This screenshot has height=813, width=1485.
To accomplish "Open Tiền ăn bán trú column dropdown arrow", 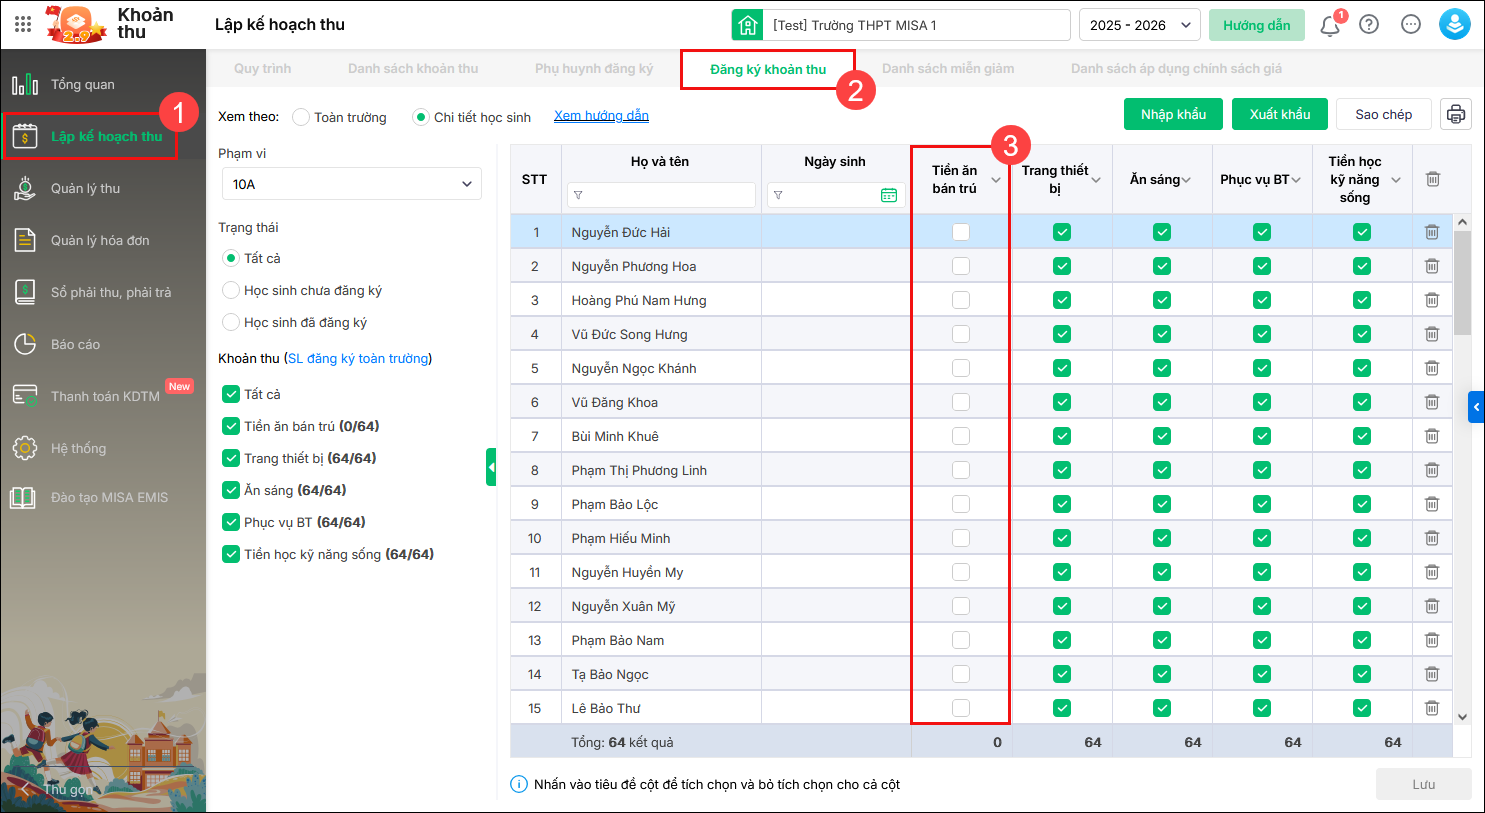I will tap(996, 180).
